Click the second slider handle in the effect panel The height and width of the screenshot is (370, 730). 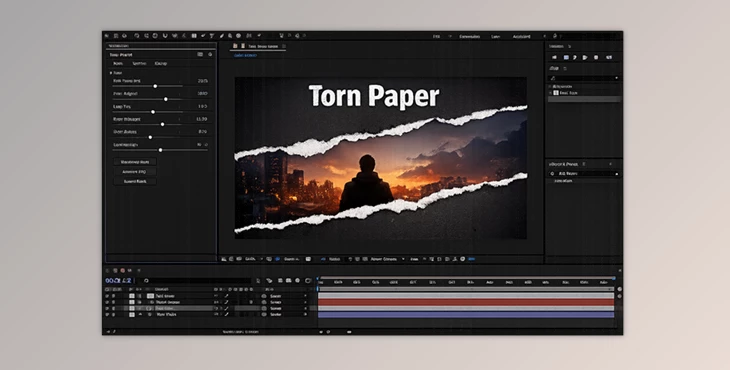pyautogui.click(x=166, y=99)
